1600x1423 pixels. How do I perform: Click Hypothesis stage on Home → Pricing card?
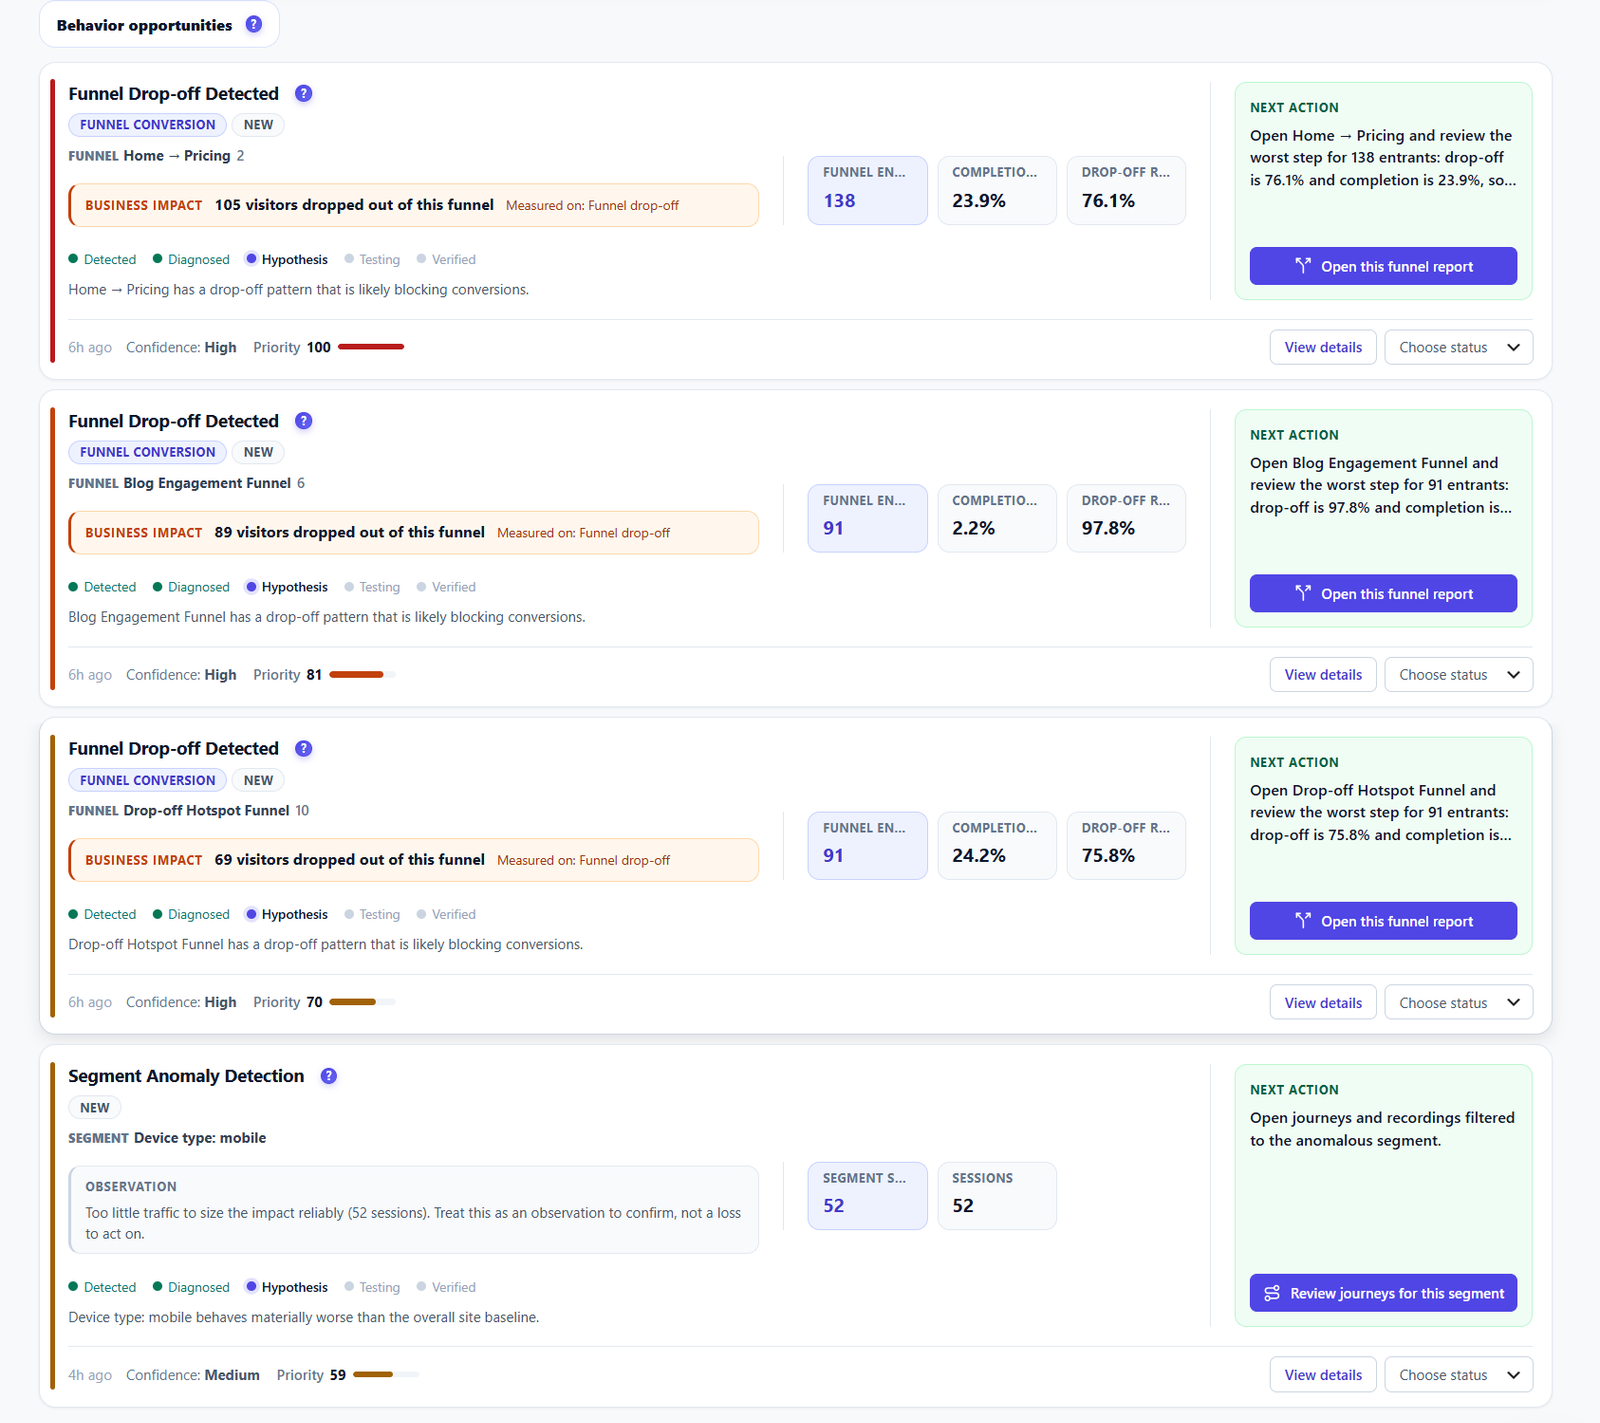[x=287, y=259]
